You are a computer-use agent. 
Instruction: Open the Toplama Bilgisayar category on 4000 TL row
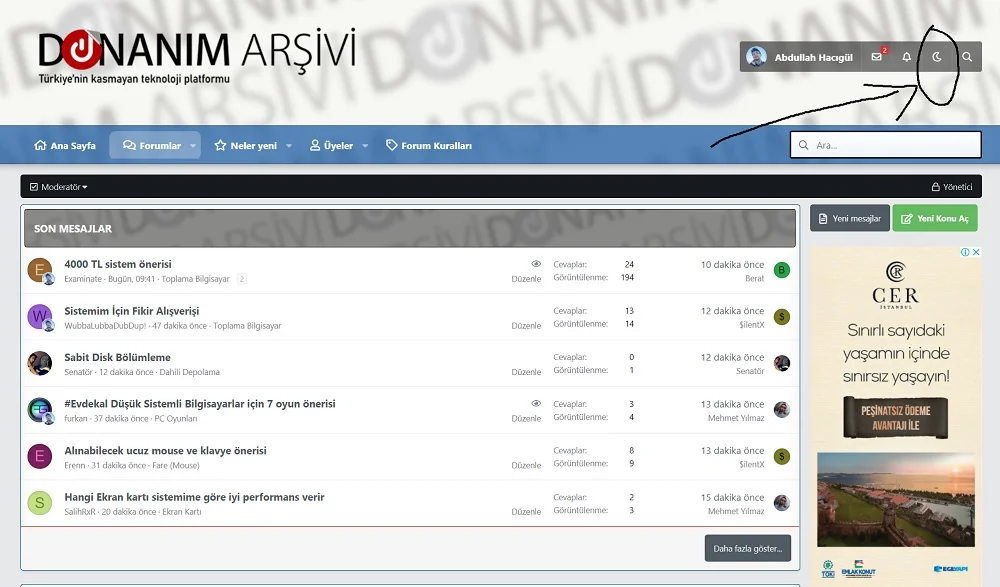195,279
